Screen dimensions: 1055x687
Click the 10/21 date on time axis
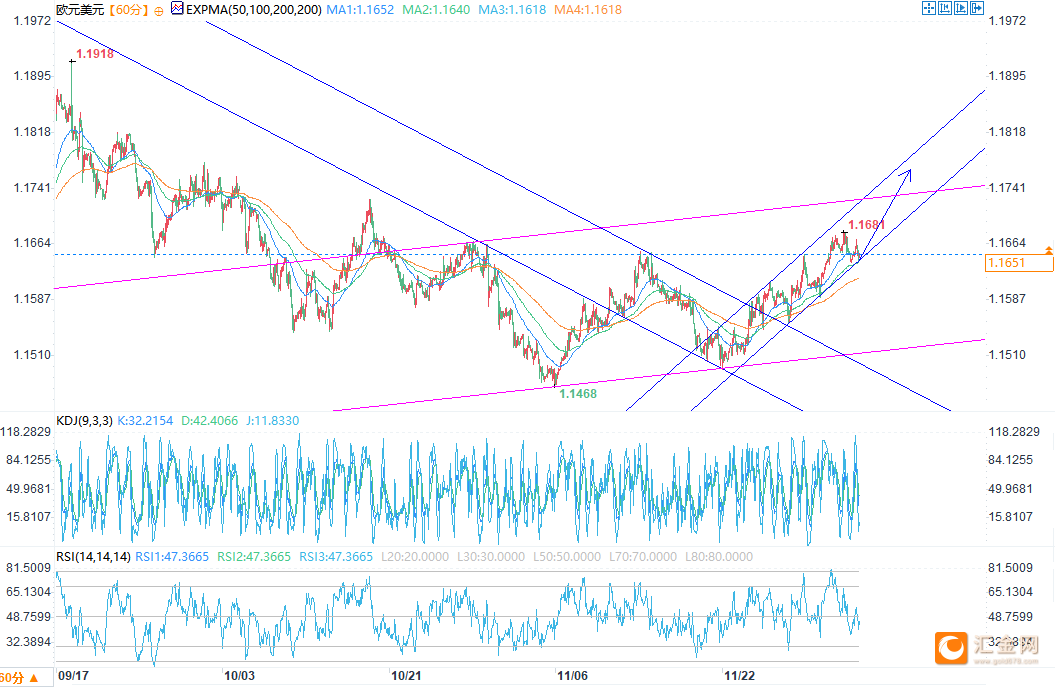tap(406, 676)
